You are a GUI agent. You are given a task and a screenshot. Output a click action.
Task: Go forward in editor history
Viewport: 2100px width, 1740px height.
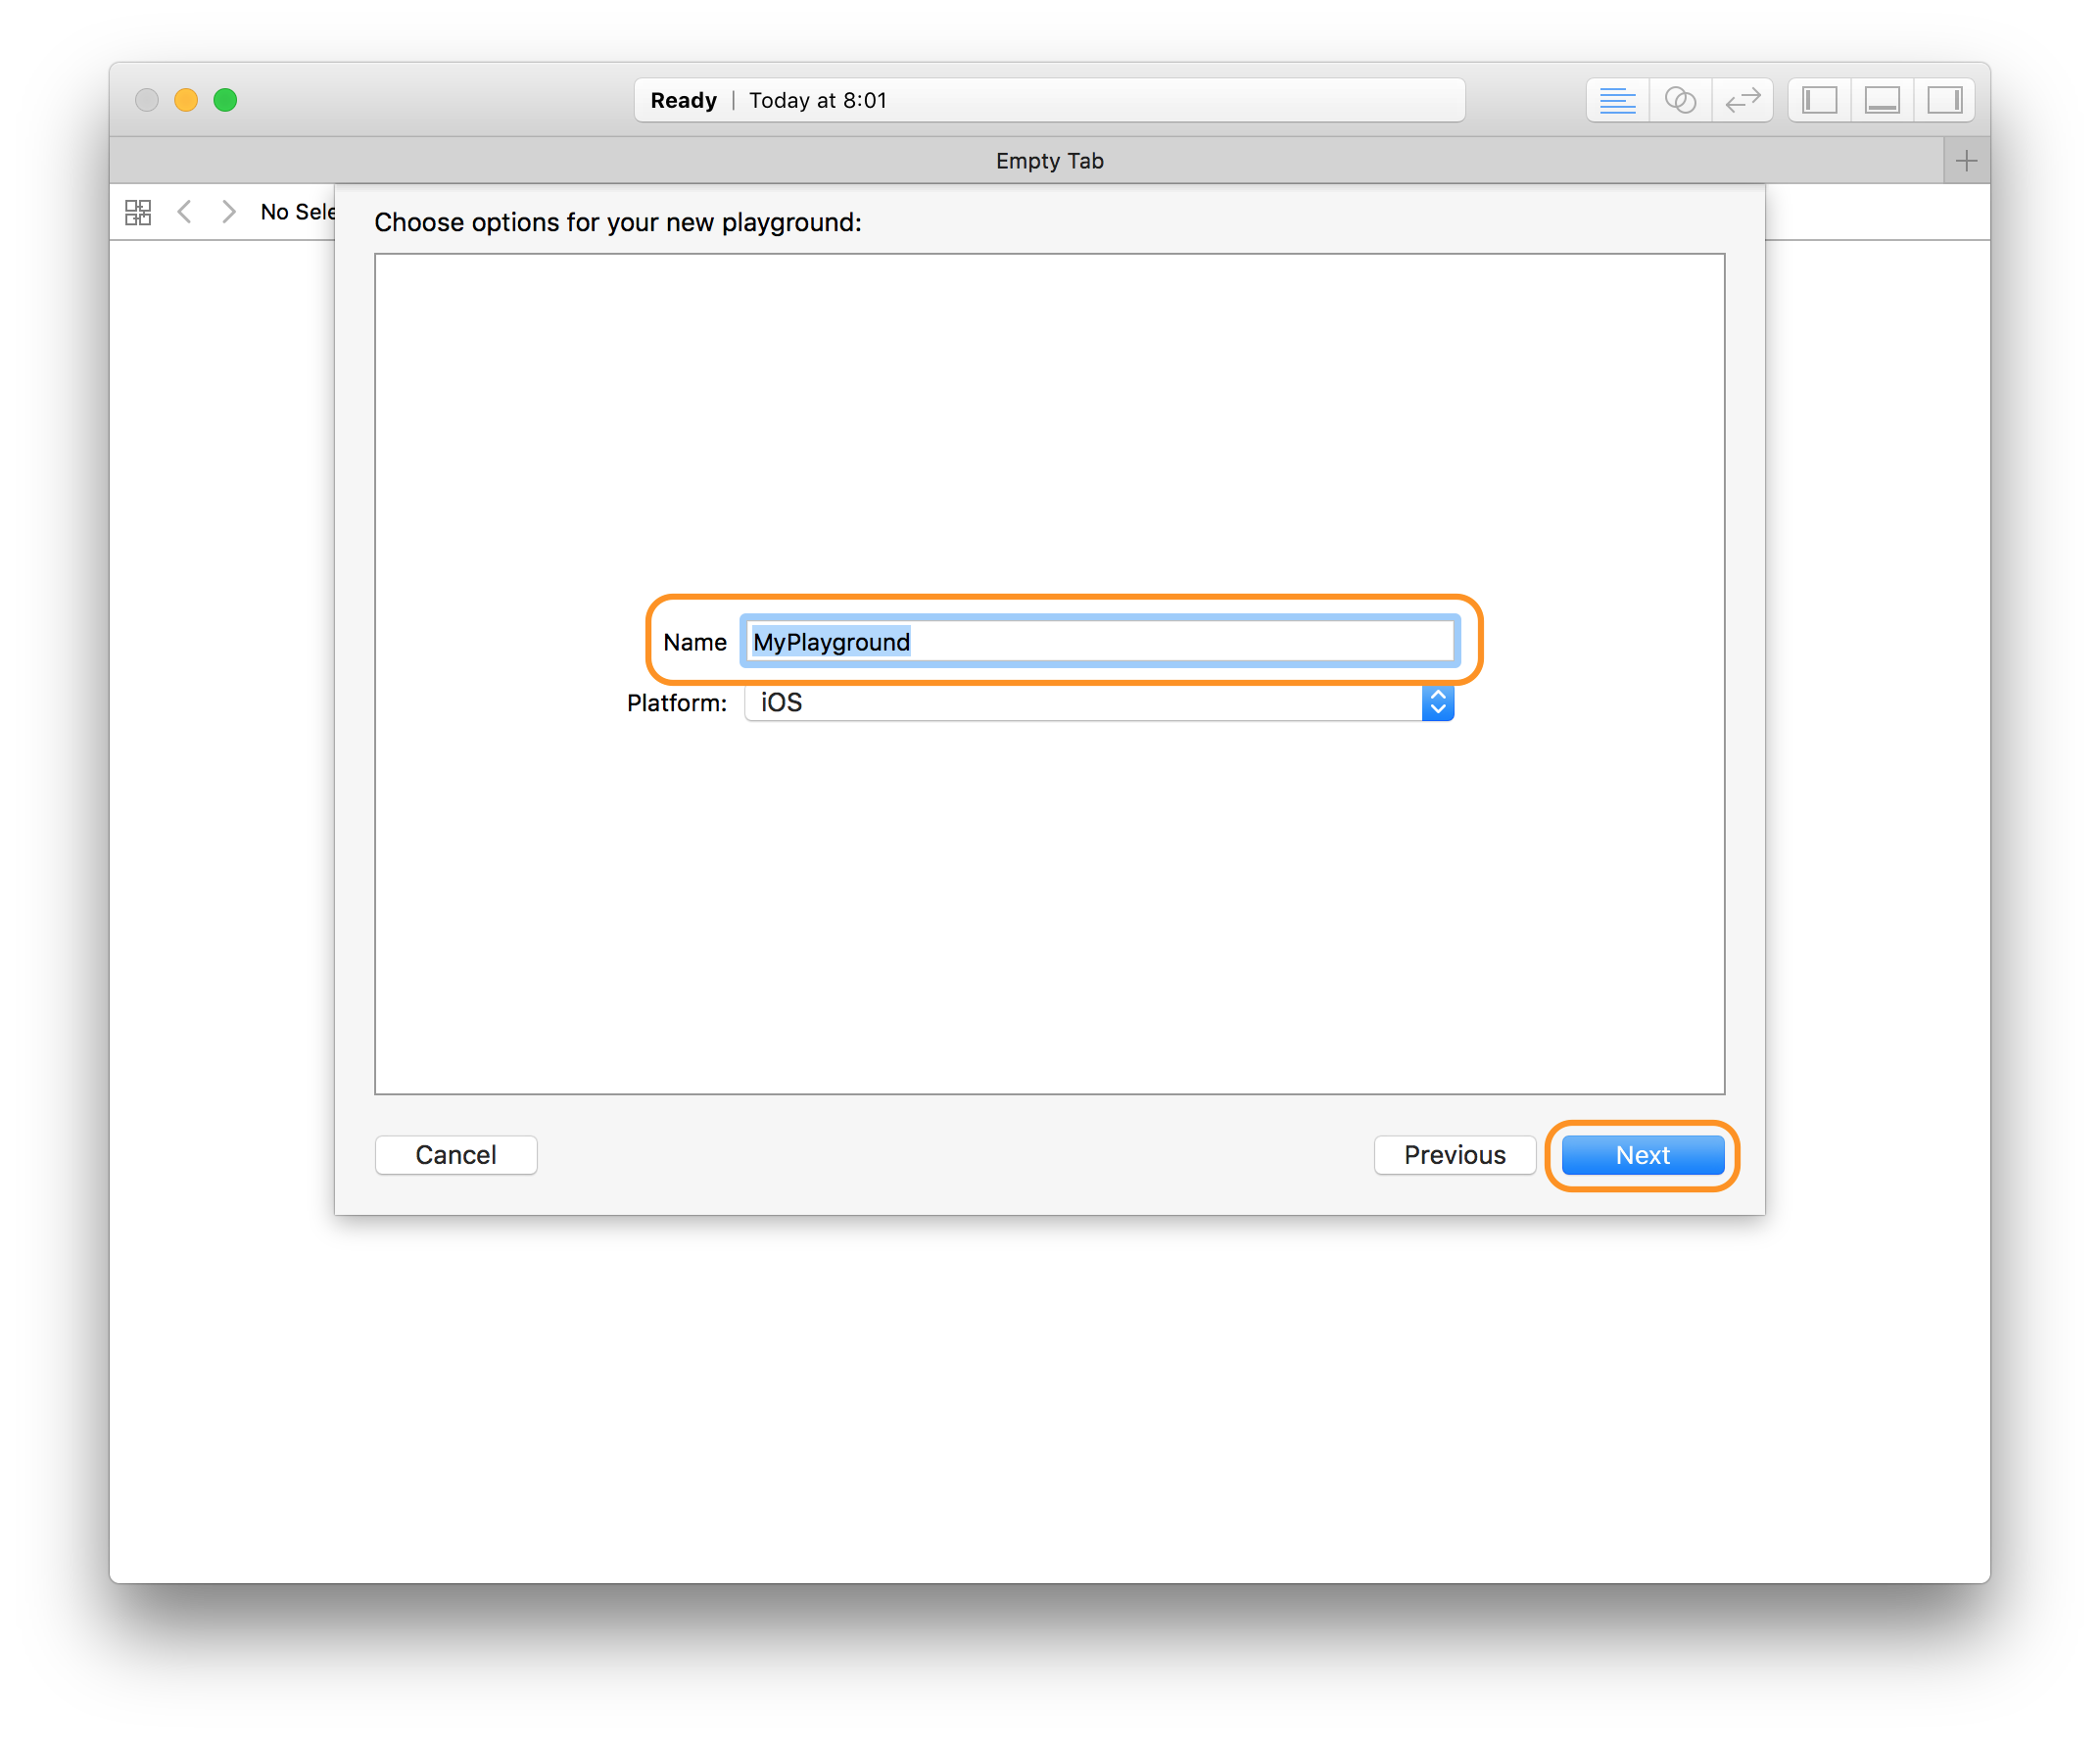click(229, 212)
